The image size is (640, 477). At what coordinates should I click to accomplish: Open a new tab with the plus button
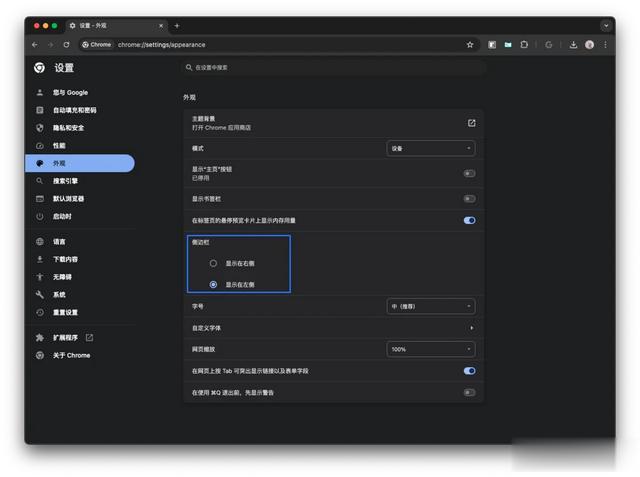[177, 26]
